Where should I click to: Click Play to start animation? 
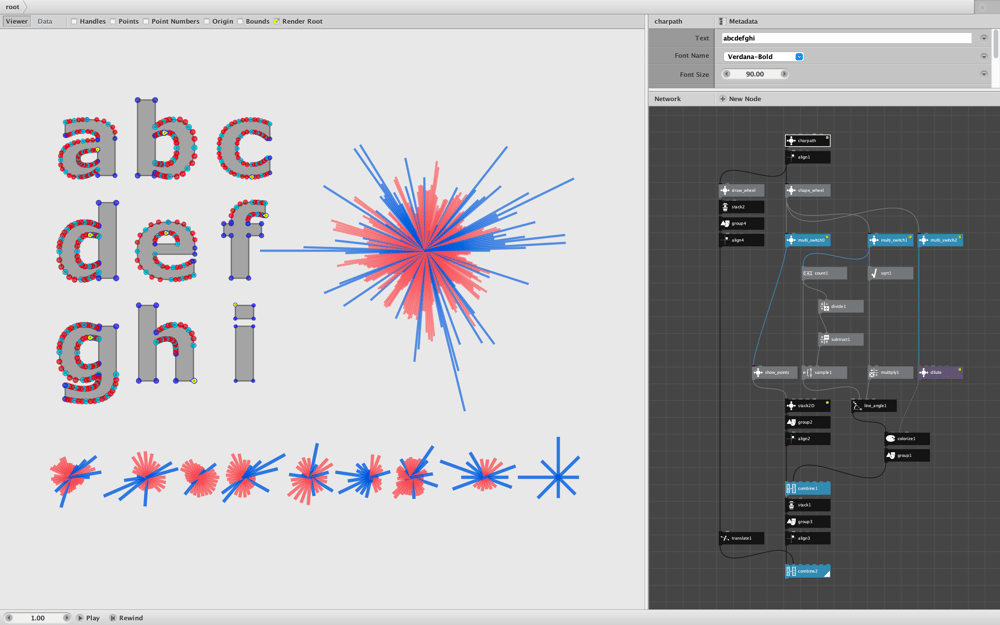pyautogui.click(x=88, y=618)
